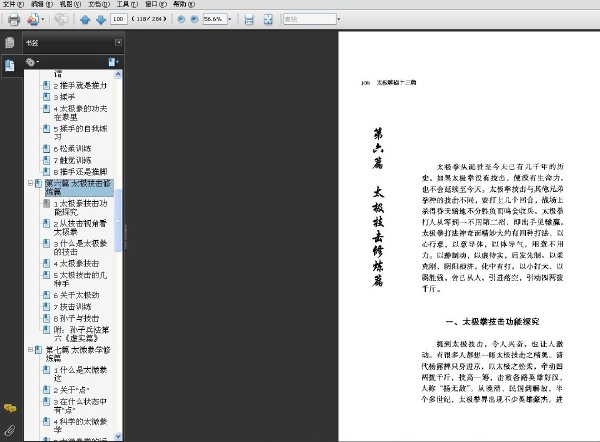
Task: Select bookmark 3 什么是太极拳的技击
Action: click(80, 247)
